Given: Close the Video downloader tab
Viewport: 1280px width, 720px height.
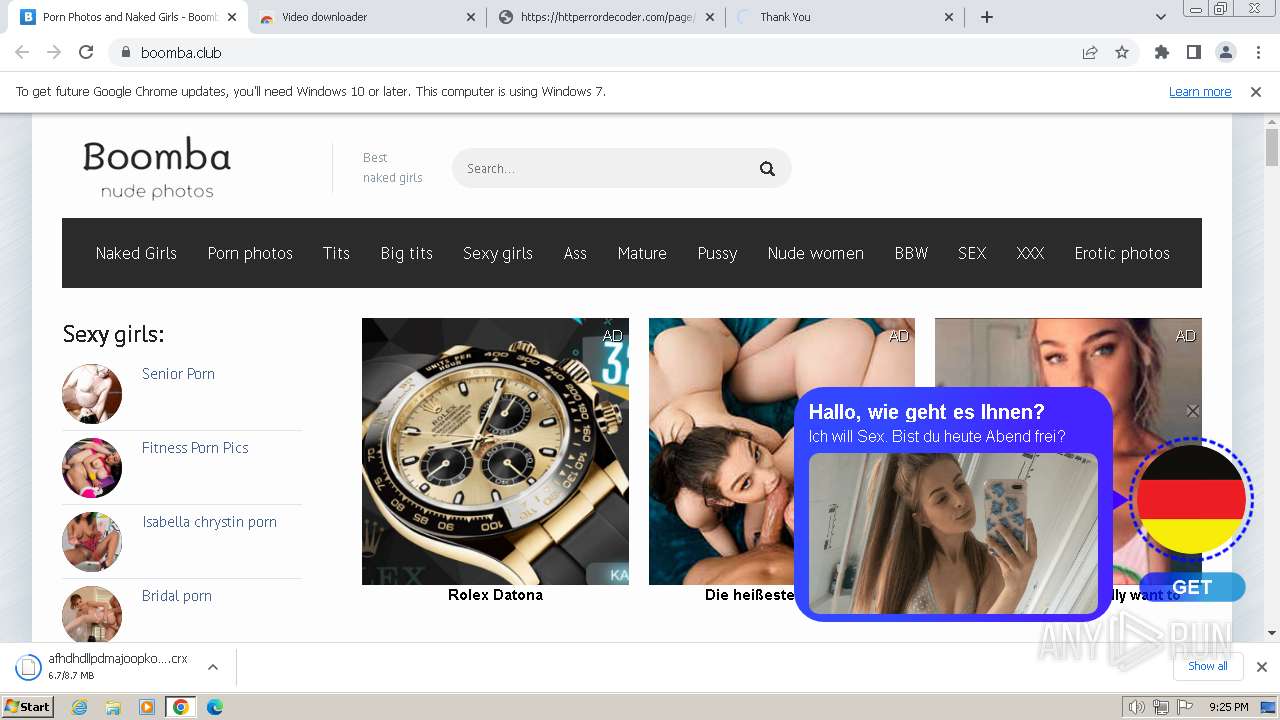Looking at the screenshot, I should pyautogui.click(x=472, y=17).
